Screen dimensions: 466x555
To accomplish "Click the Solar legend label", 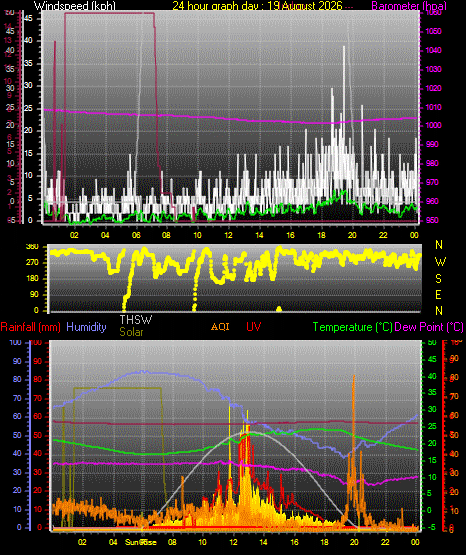I will pyautogui.click(x=131, y=332).
